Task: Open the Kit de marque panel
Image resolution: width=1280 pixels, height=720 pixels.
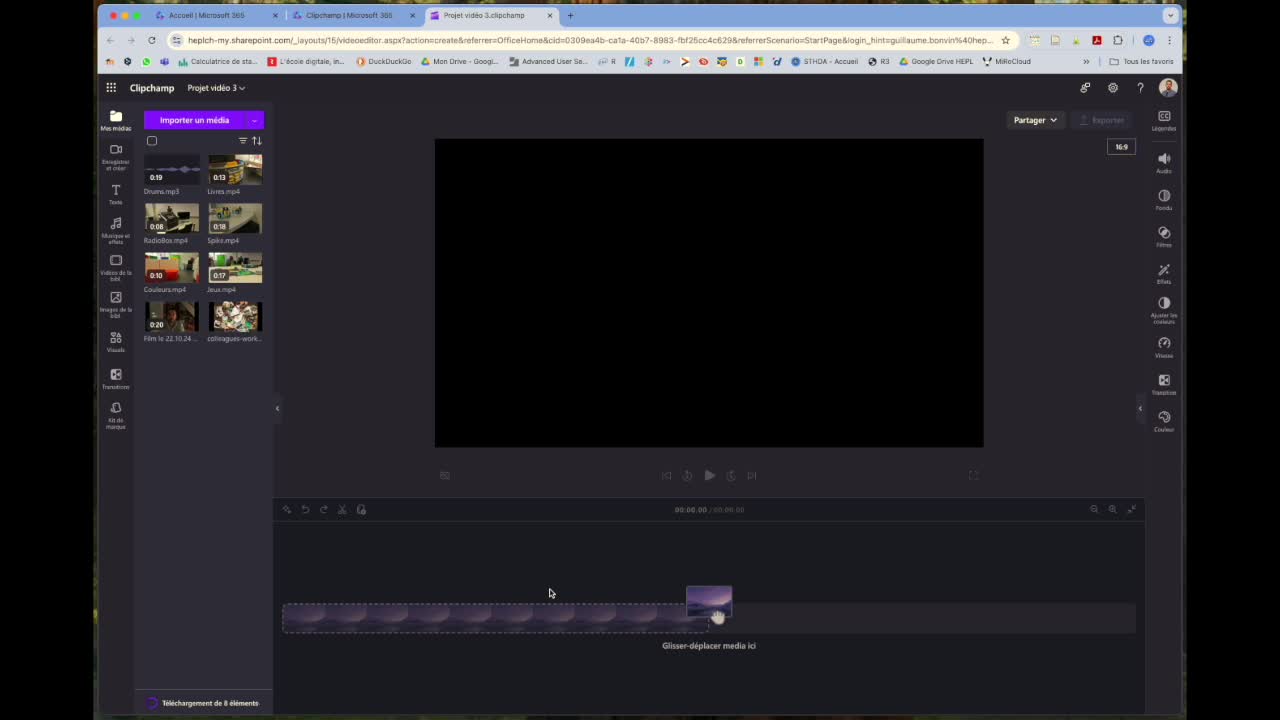Action: click(x=115, y=415)
